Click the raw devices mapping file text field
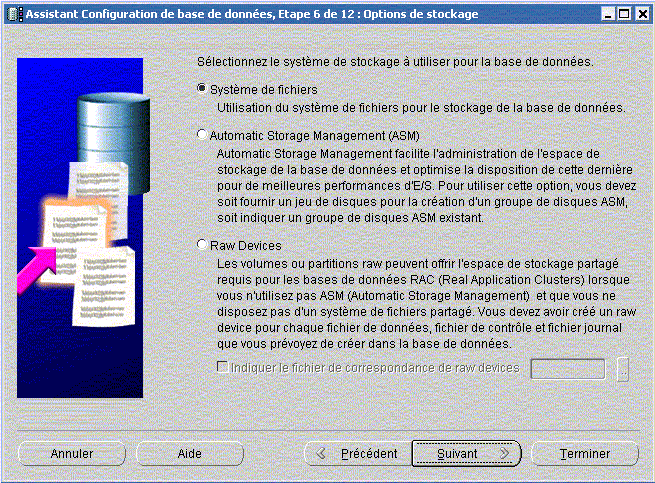The height and width of the screenshot is (483, 655). (568, 369)
